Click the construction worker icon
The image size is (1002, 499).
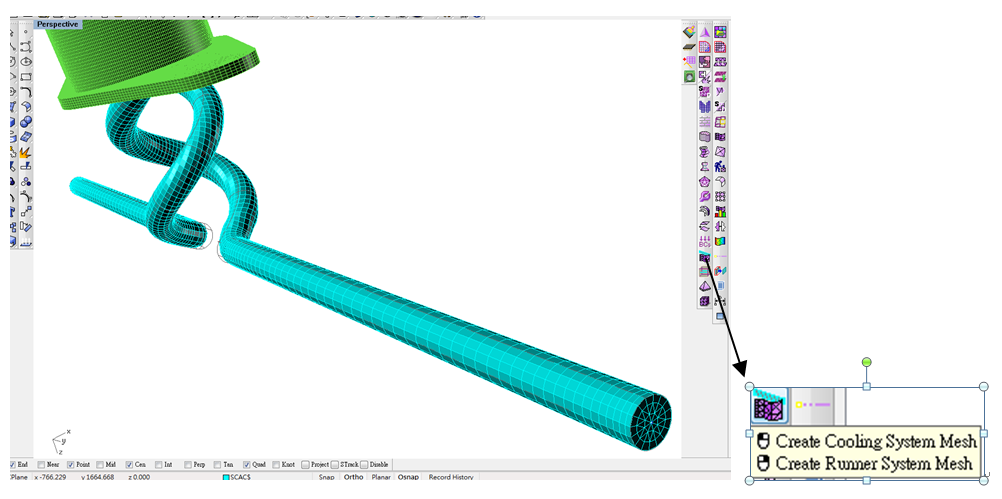click(720, 166)
